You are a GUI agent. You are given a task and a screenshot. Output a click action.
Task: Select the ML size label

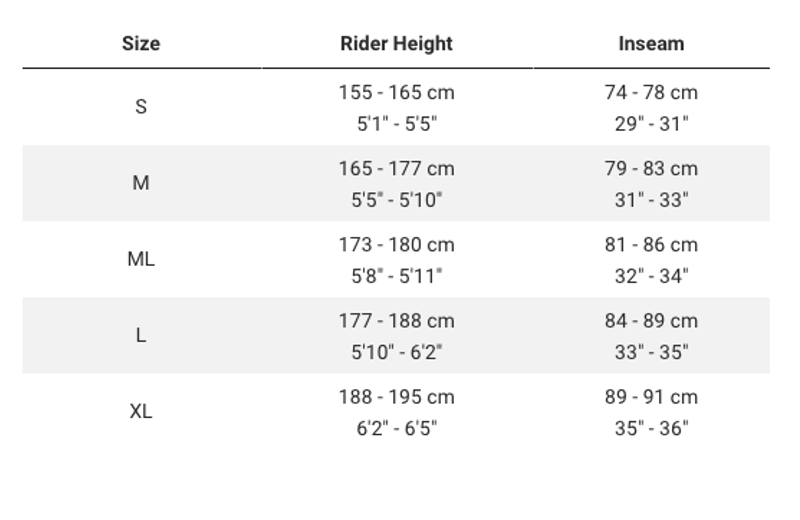[x=141, y=259]
